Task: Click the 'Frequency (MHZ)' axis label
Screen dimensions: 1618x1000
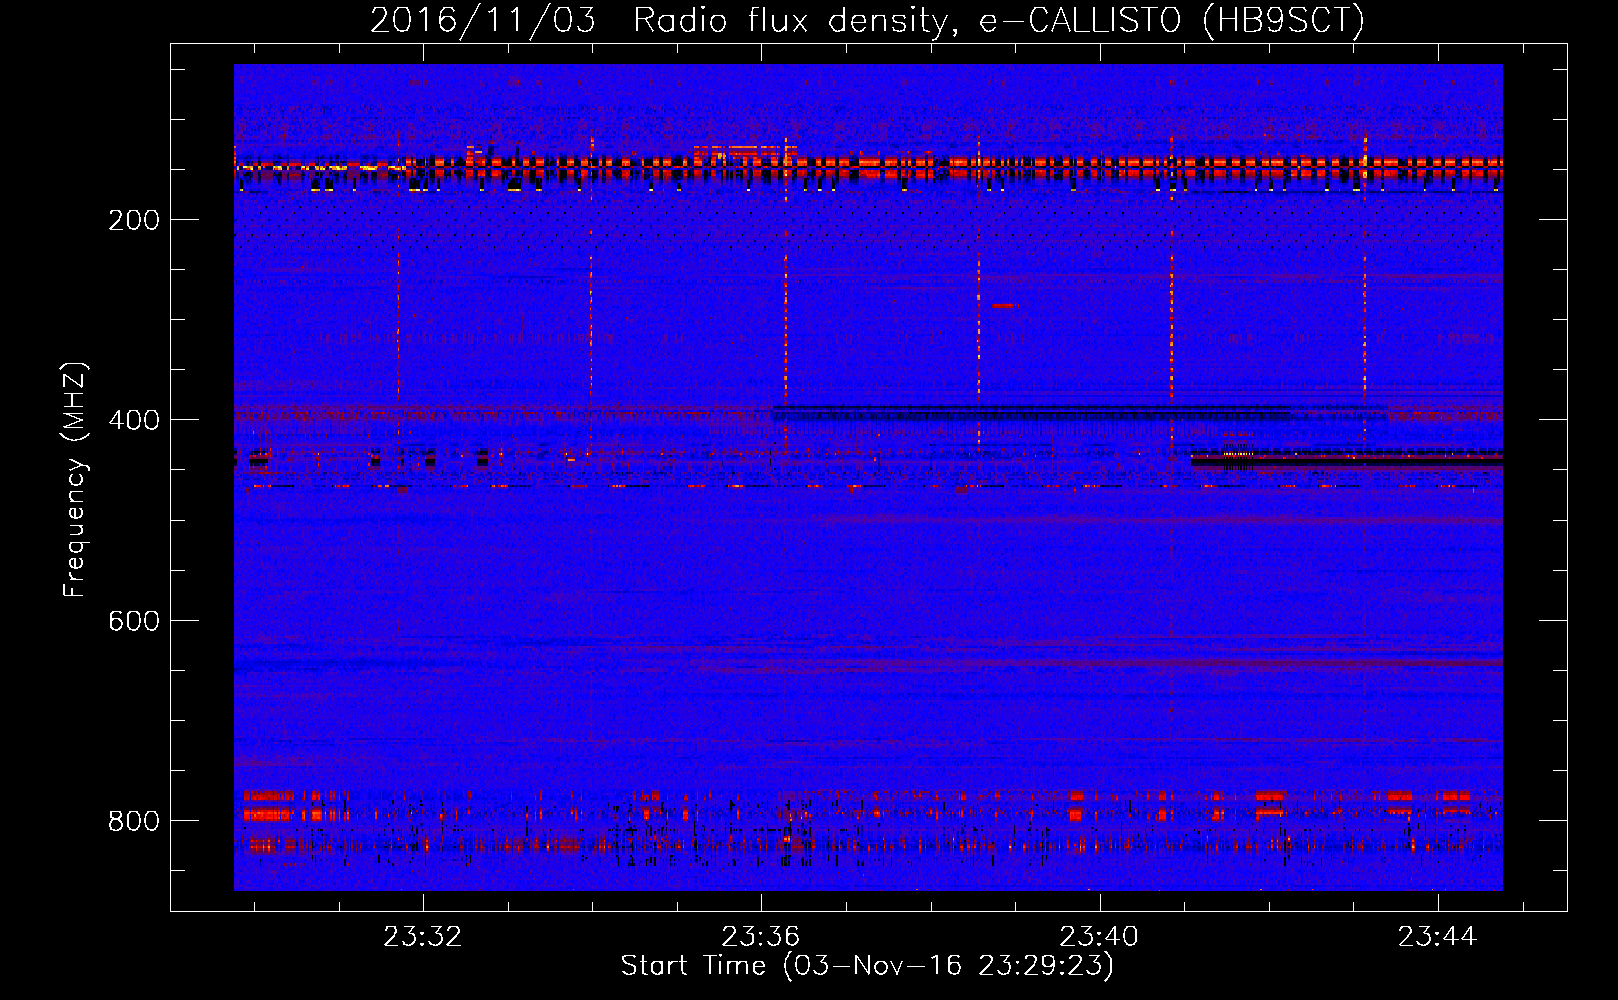Action: point(75,480)
